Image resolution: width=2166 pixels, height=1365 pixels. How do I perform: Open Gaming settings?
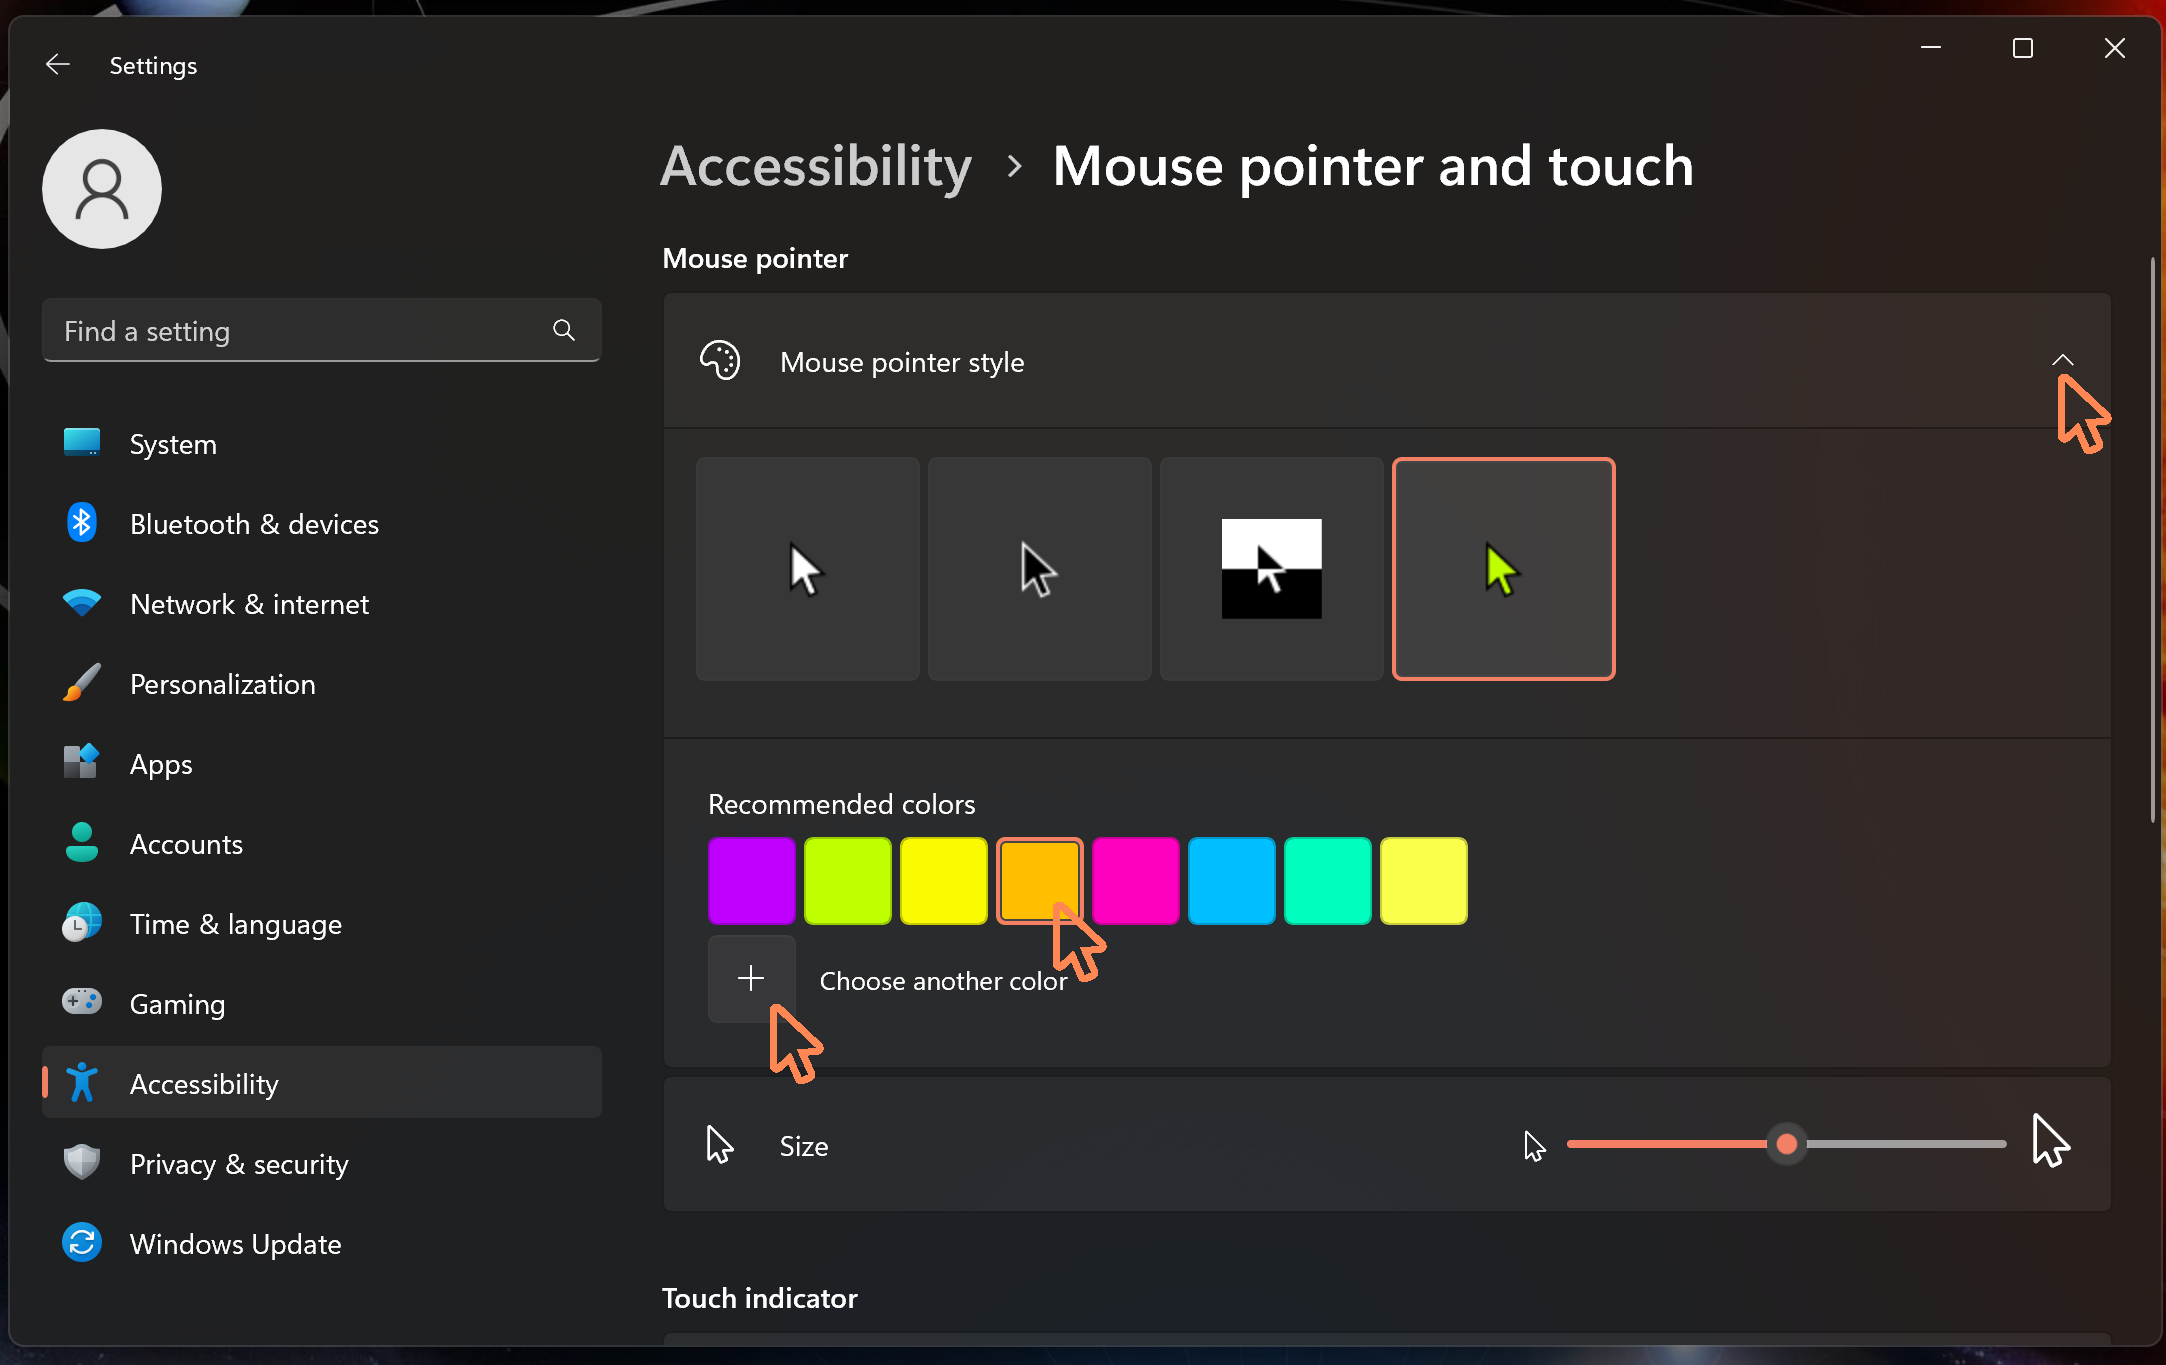coord(176,1003)
